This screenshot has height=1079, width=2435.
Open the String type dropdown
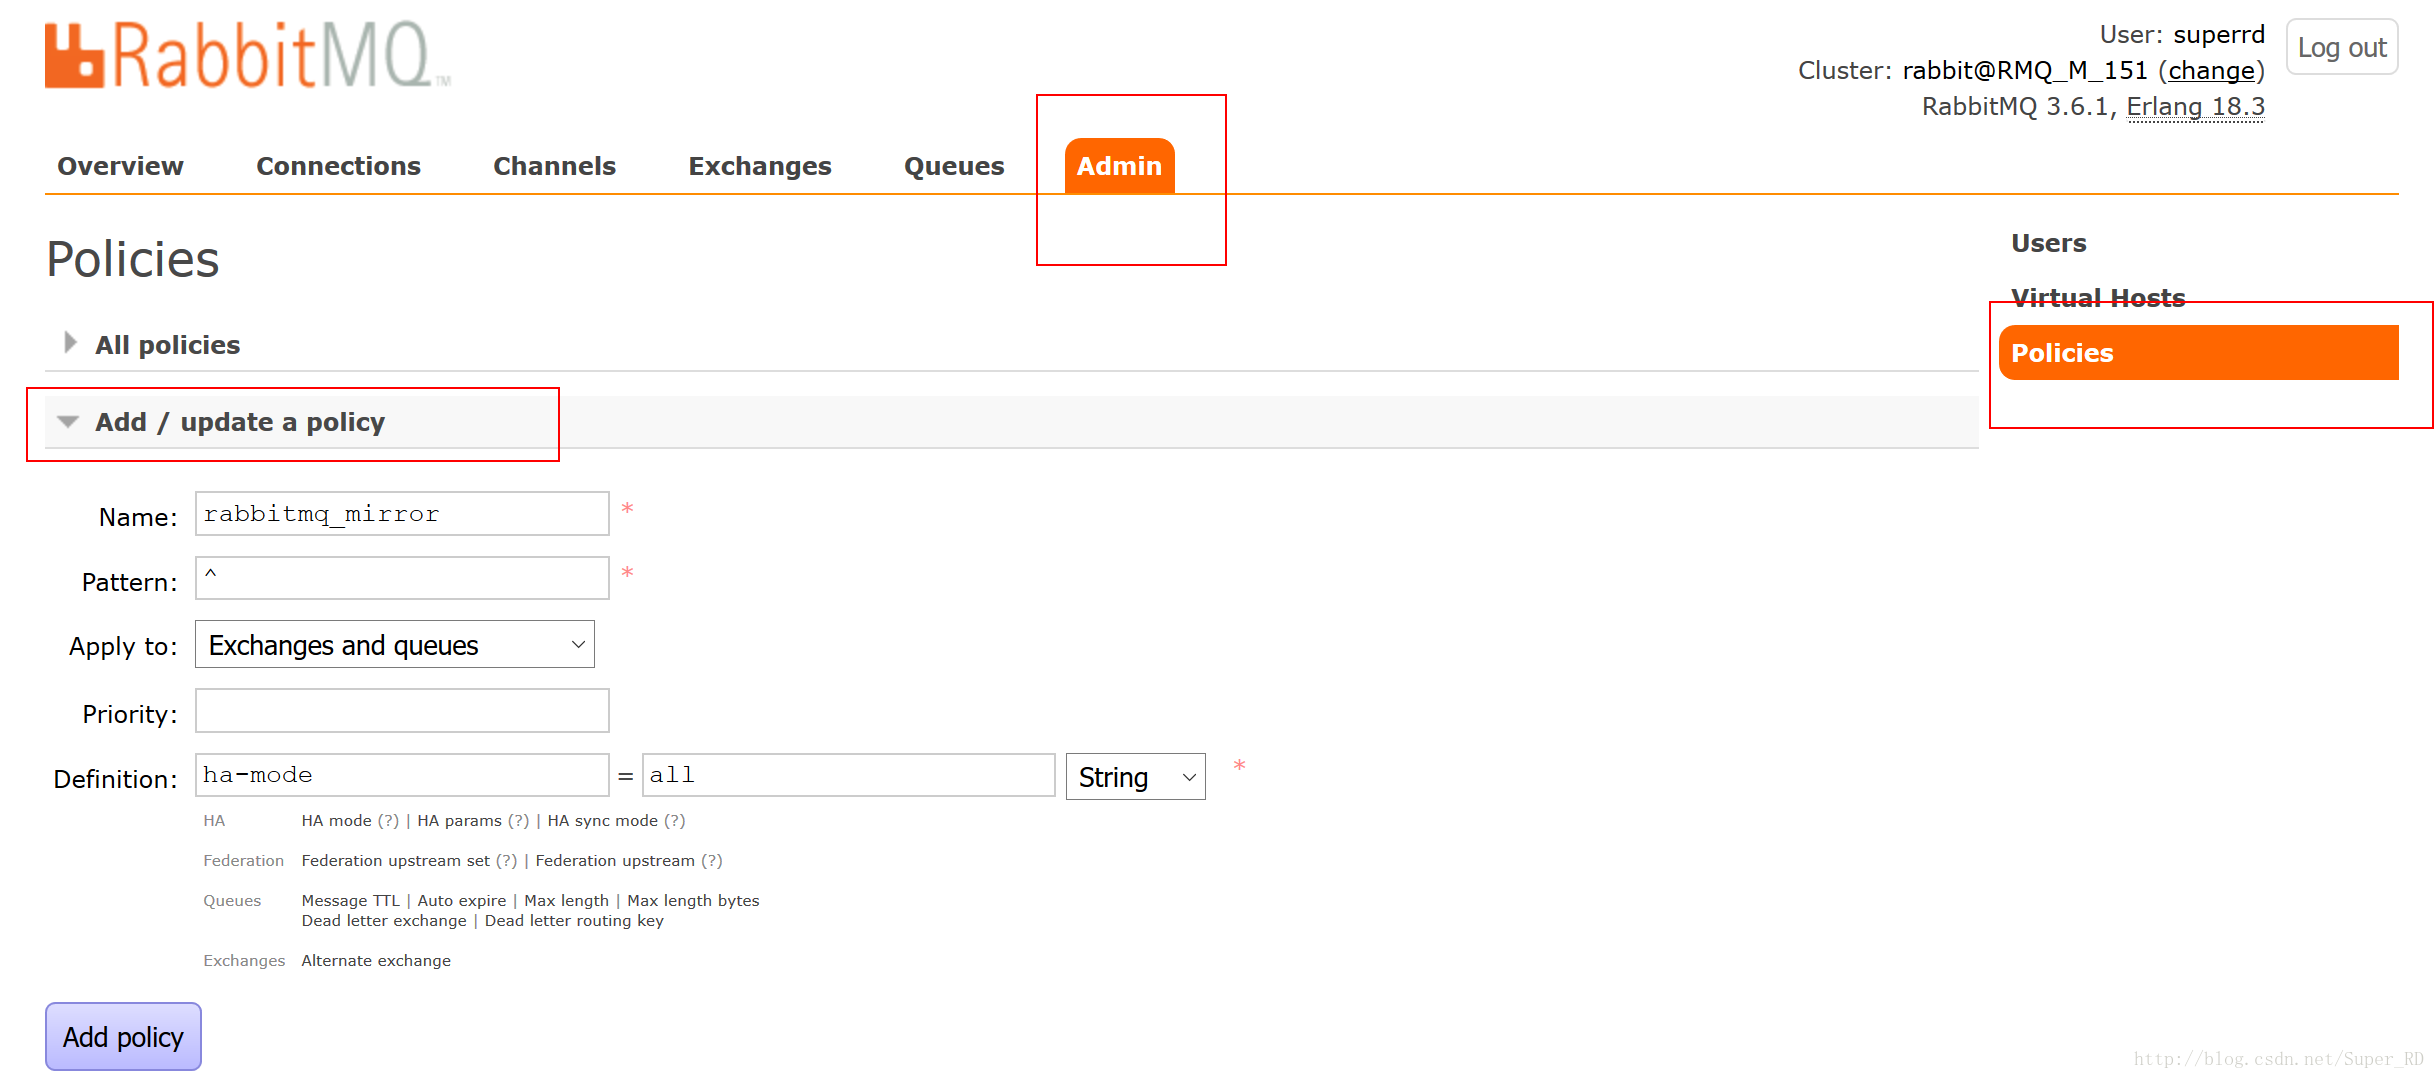coord(1135,777)
